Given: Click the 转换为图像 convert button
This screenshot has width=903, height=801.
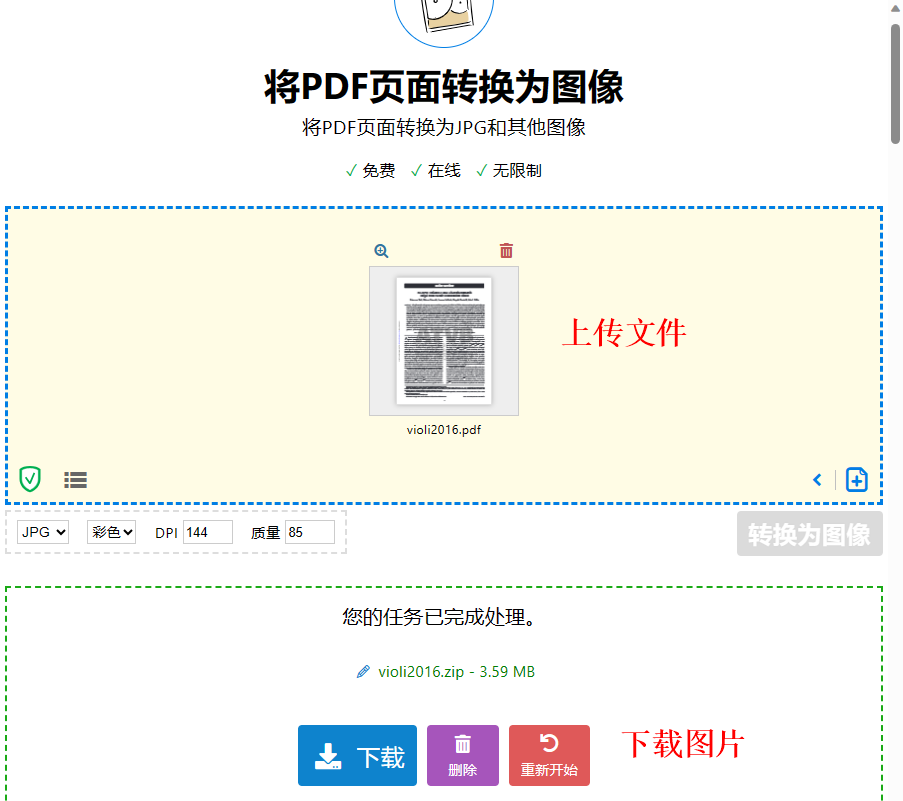Looking at the screenshot, I should [x=809, y=534].
